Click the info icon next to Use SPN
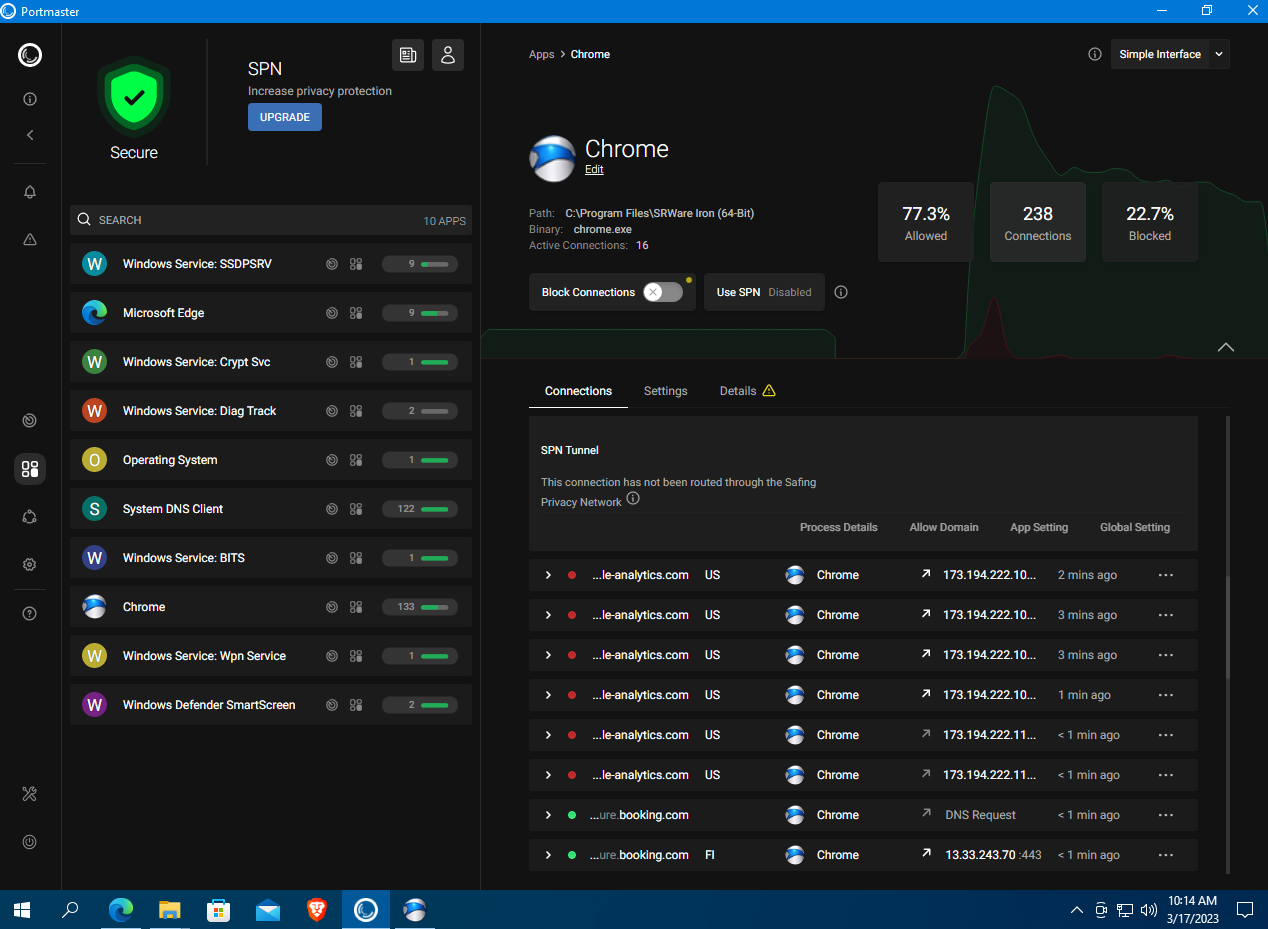Image resolution: width=1268 pixels, height=929 pixels. pyautogui.click(x=841, y=292)
